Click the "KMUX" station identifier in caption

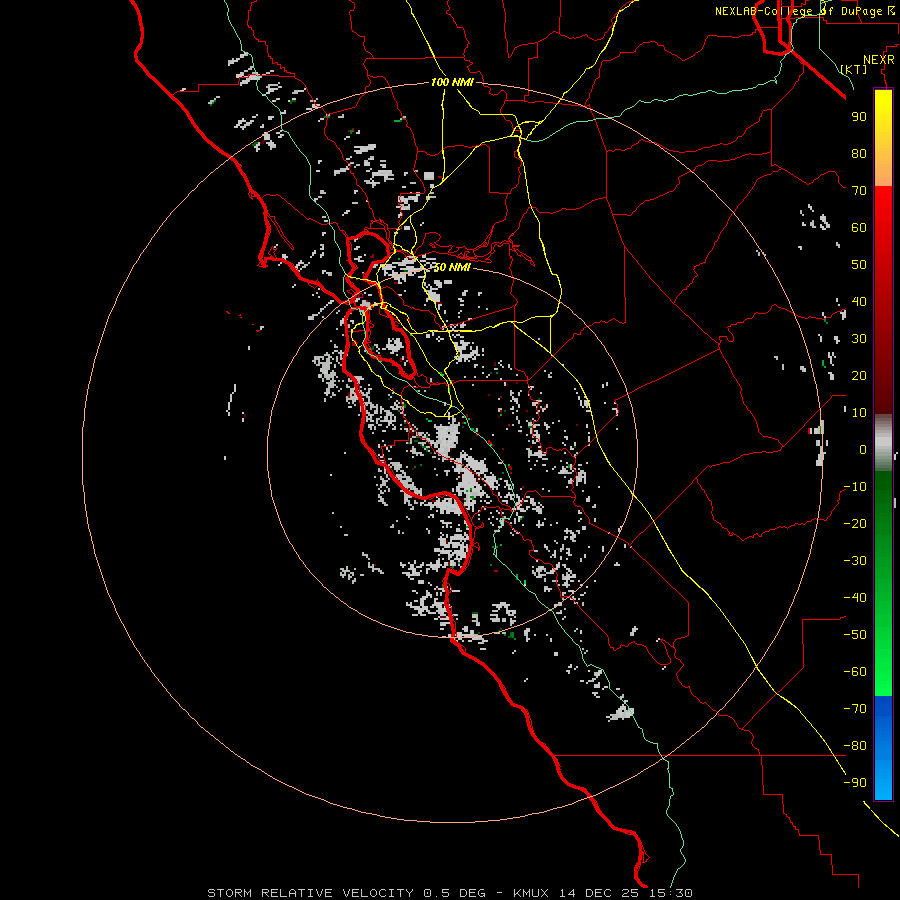pos(531,893)
